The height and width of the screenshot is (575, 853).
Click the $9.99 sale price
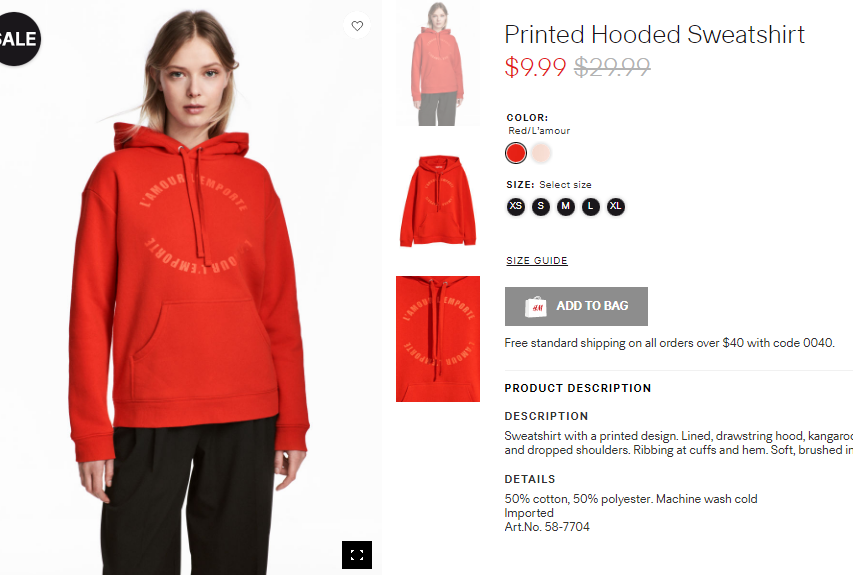[535, 67]
